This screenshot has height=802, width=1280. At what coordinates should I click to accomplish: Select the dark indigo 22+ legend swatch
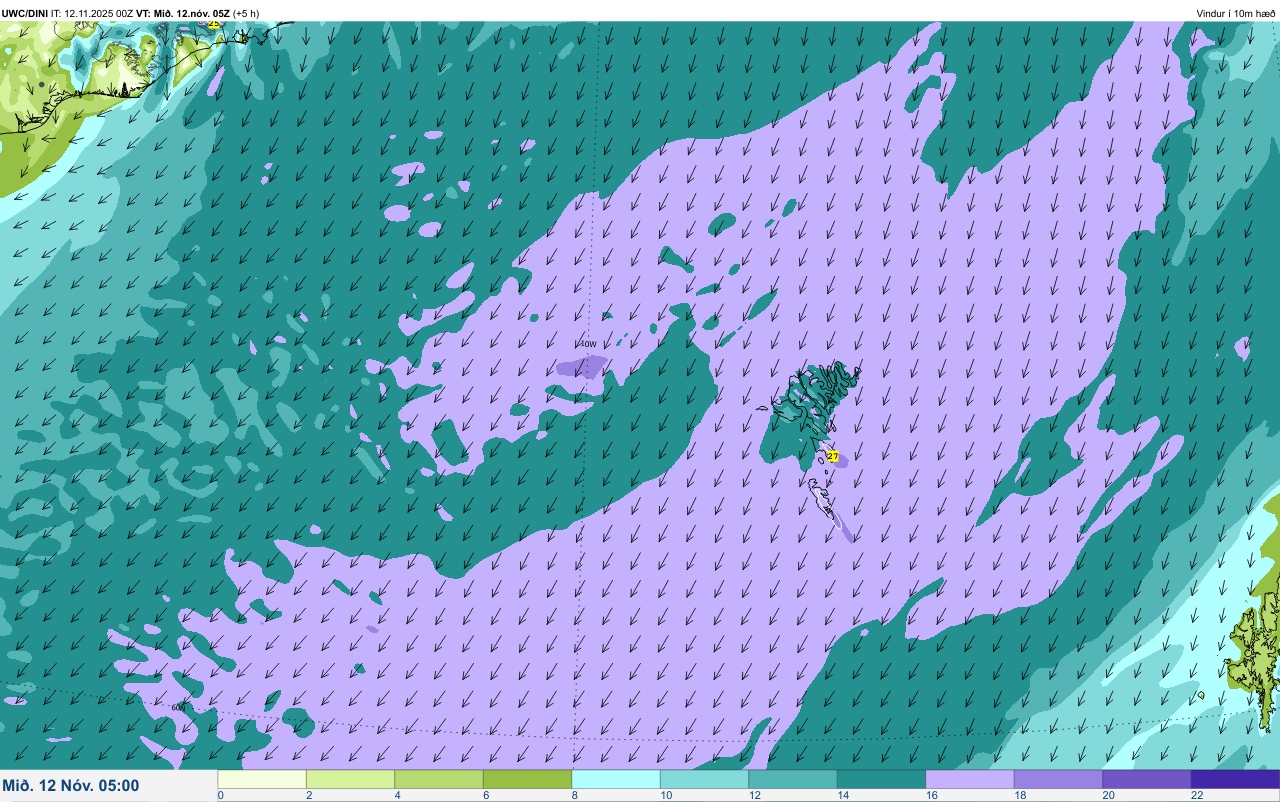pos(1235,779)
